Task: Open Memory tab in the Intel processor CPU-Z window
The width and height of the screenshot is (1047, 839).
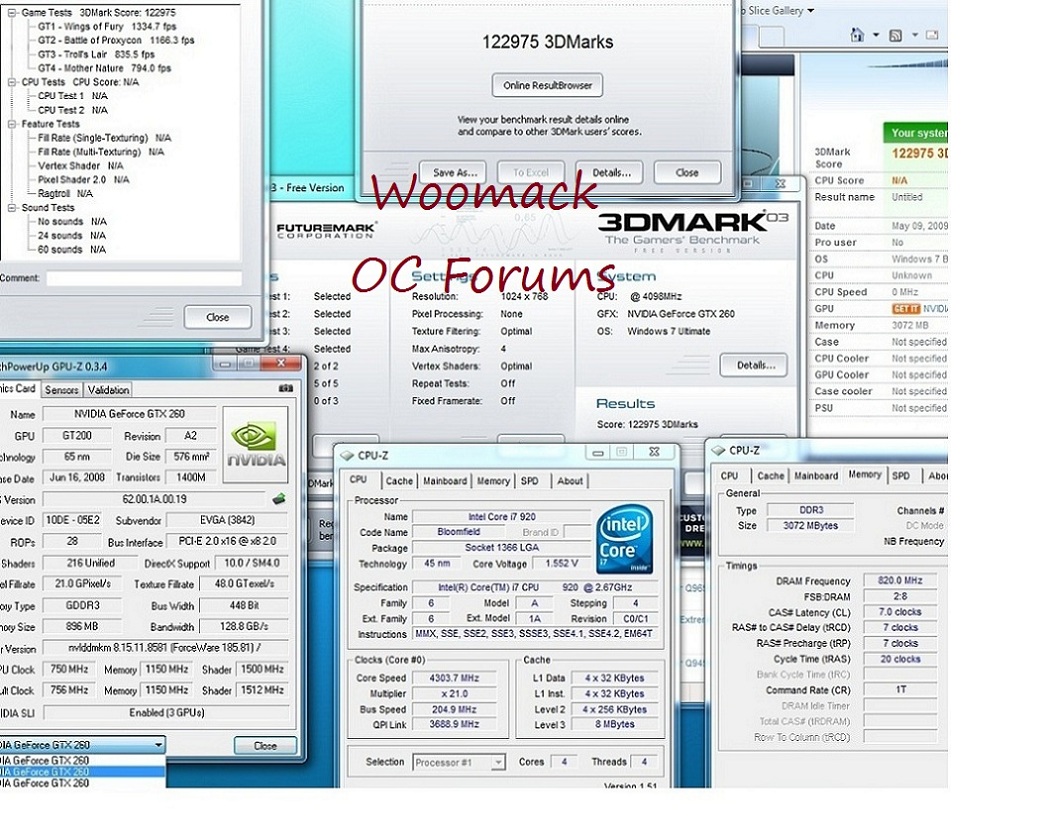Action: 493,480
